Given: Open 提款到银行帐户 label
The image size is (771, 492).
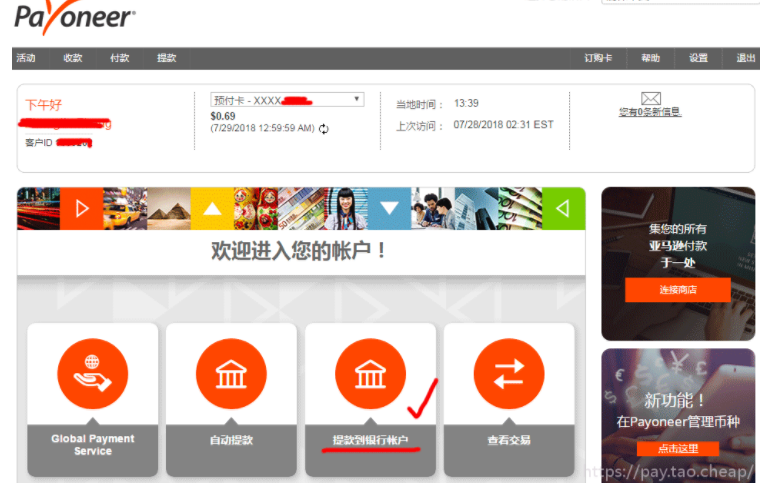Looking at the screenshot, I should tap(370, 440).
